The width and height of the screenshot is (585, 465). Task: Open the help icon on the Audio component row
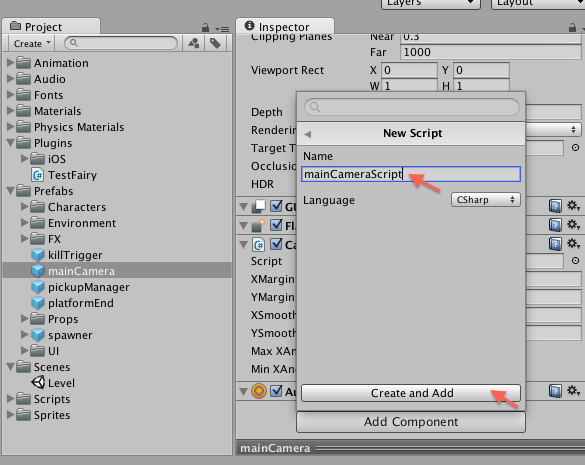(555, 391)
